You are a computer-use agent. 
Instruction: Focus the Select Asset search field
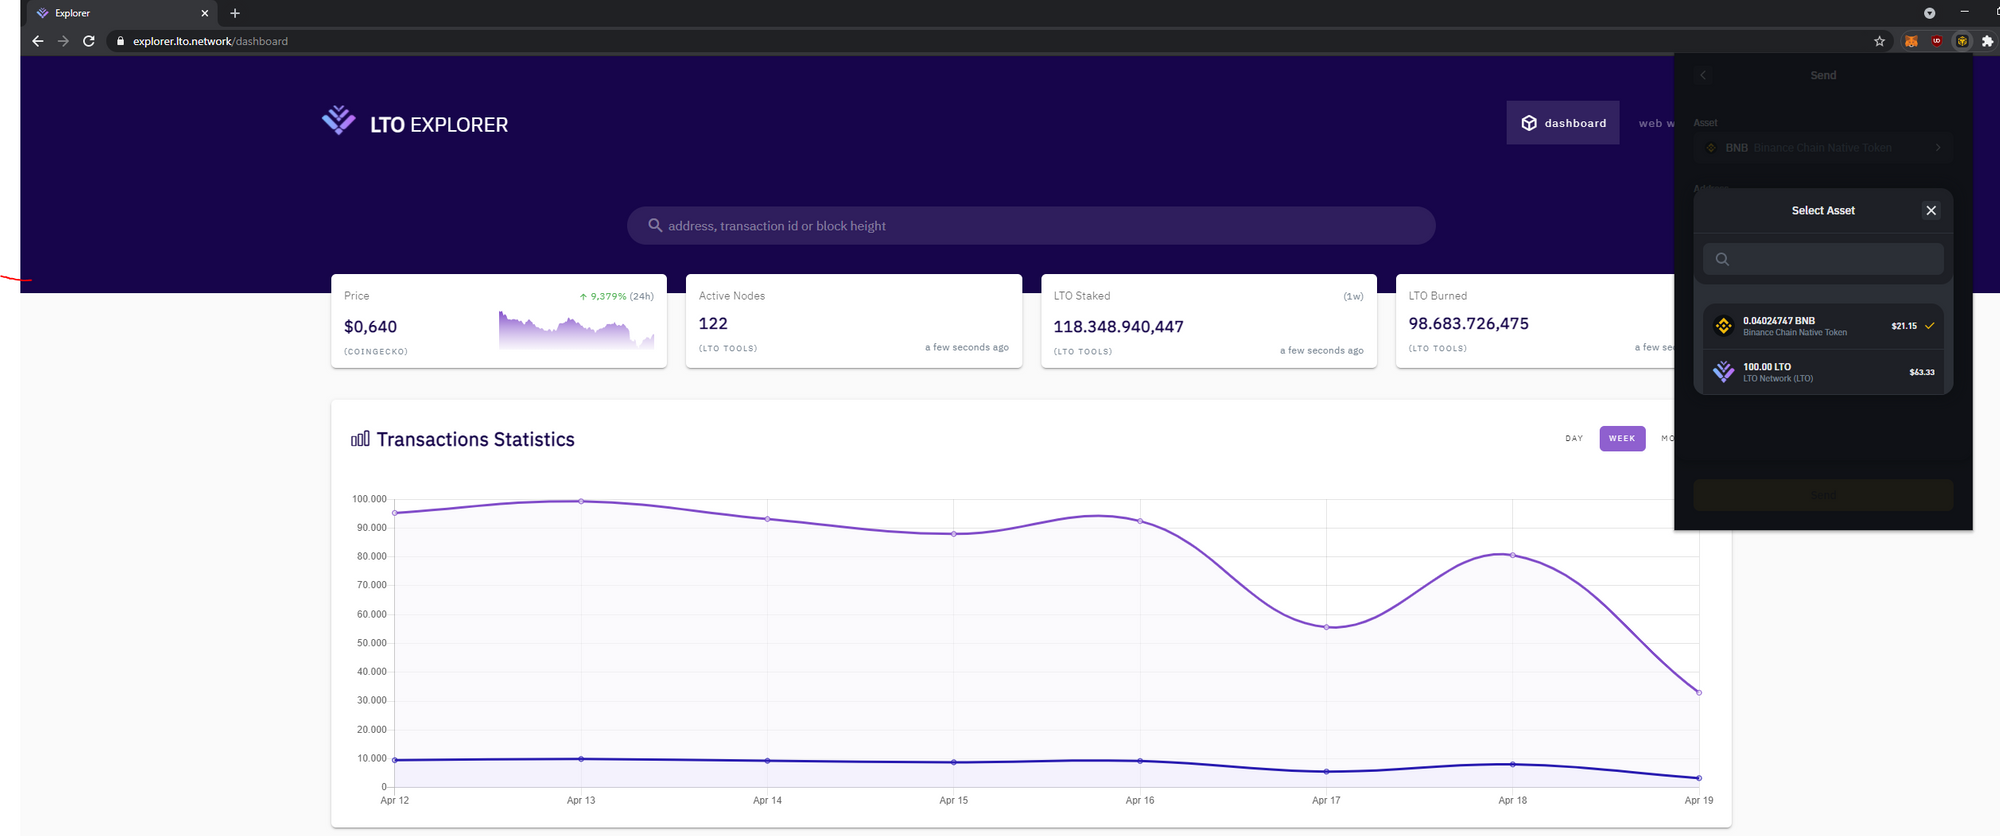(1823, 259)
